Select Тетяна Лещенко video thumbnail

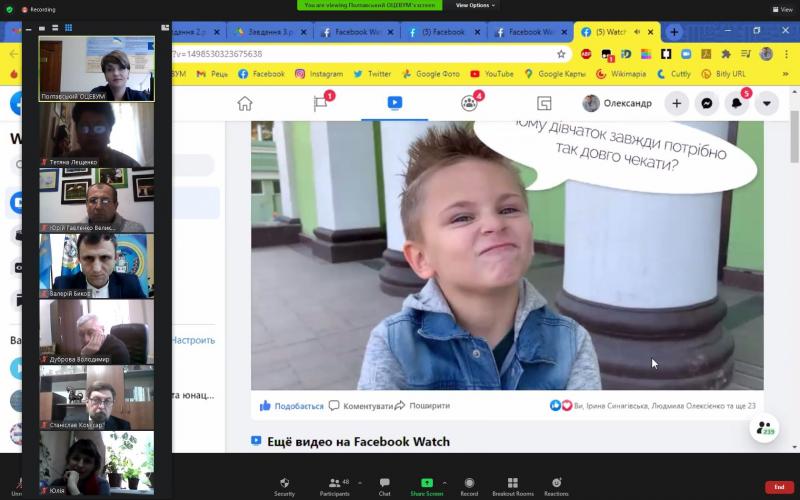coord(97,135)
